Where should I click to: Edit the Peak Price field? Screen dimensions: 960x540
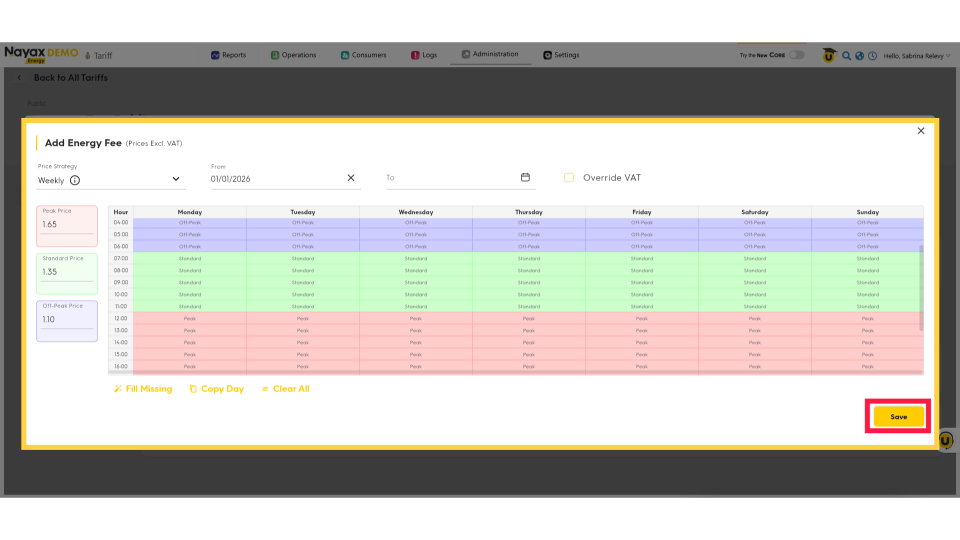pyautogui.click(x=66, y=226)
